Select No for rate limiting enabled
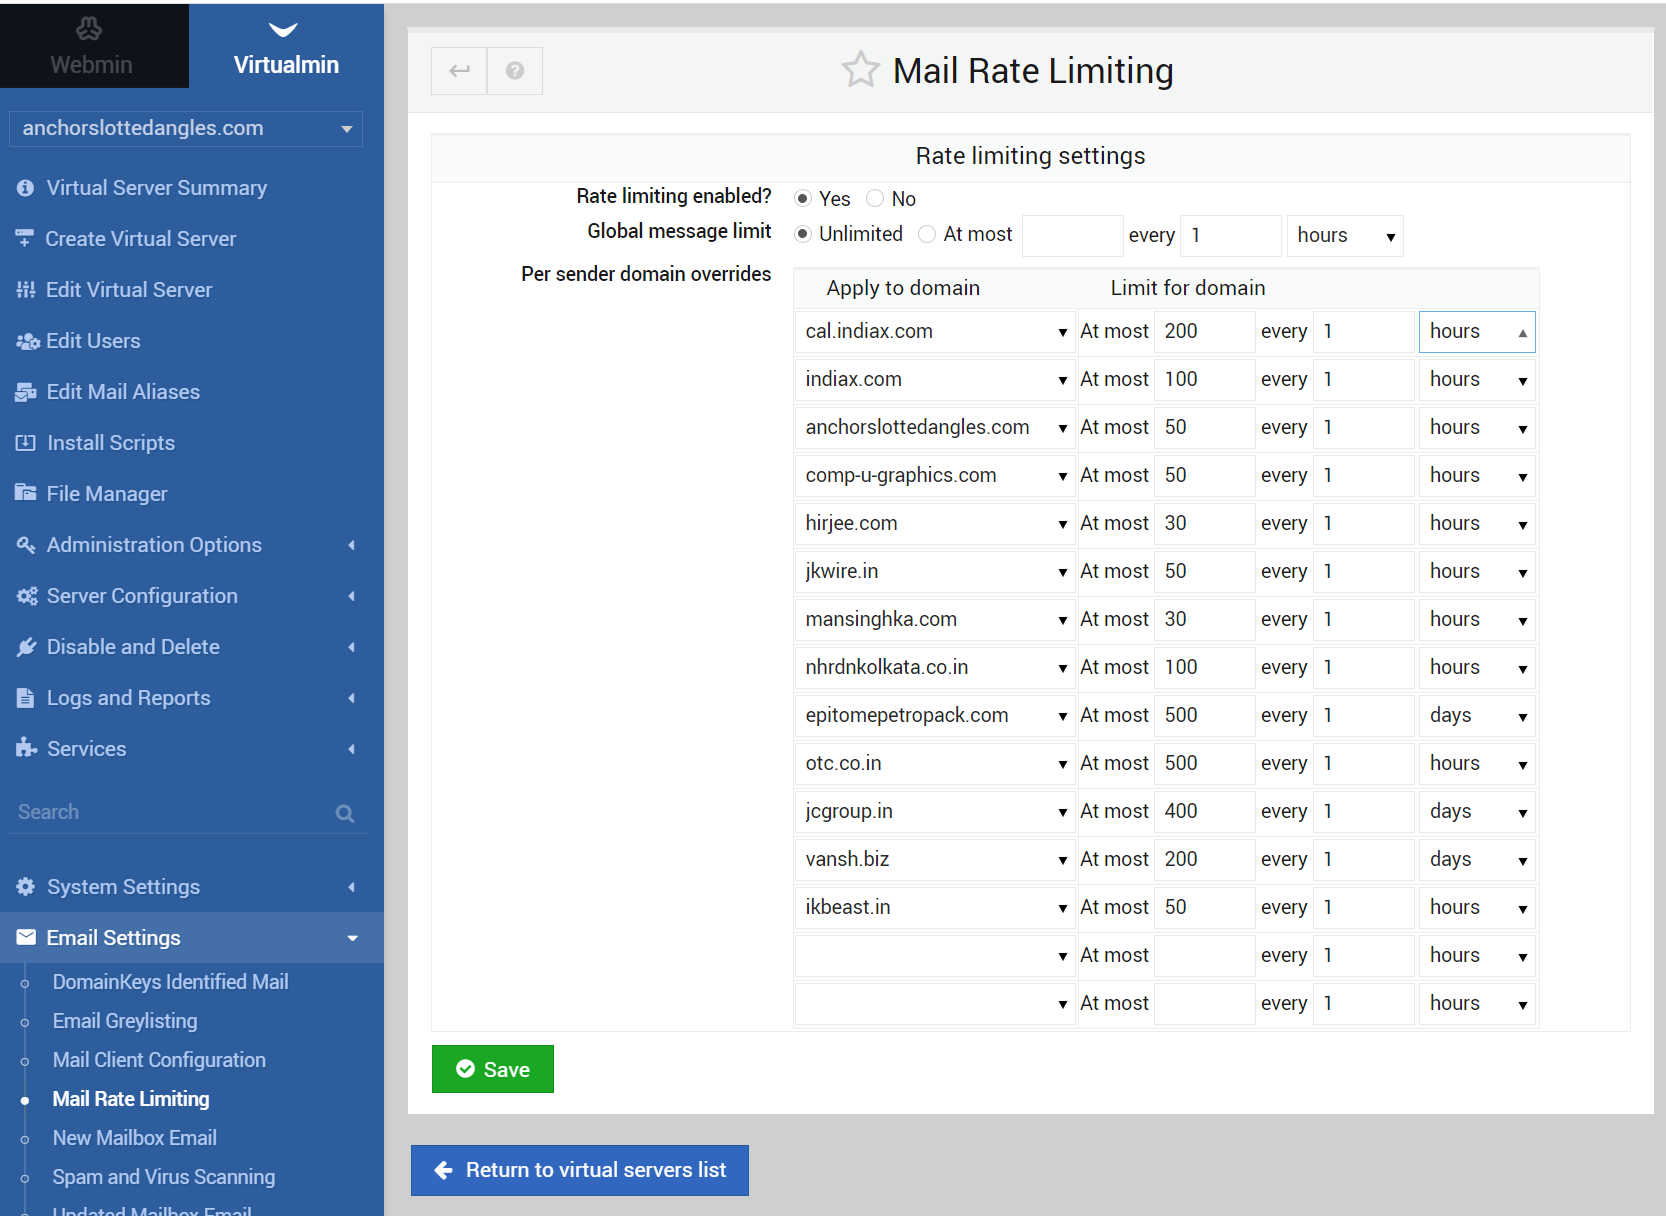 (x=875, y=198)
